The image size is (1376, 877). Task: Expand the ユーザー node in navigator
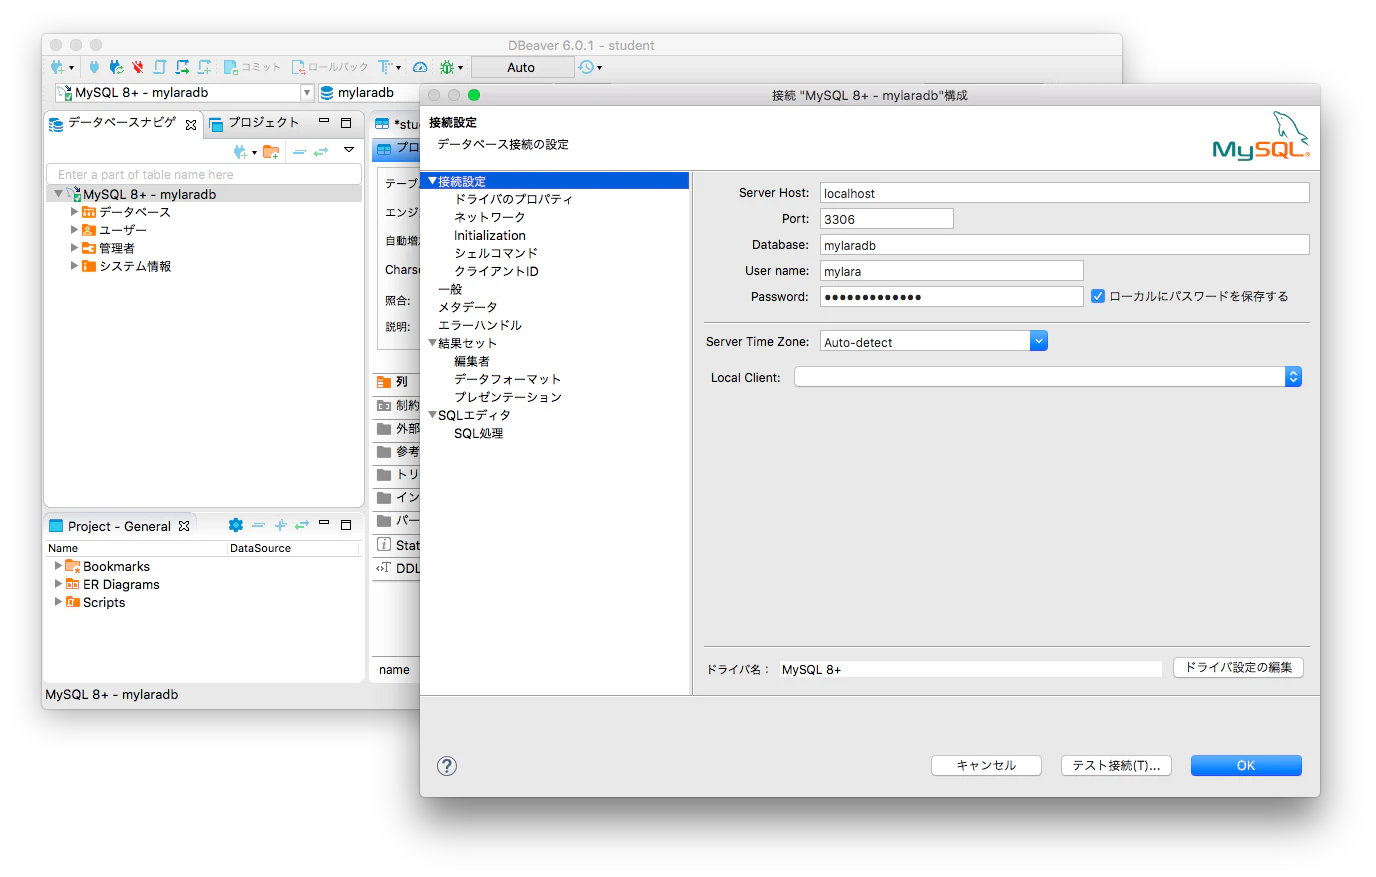click(x=74, y=230)
